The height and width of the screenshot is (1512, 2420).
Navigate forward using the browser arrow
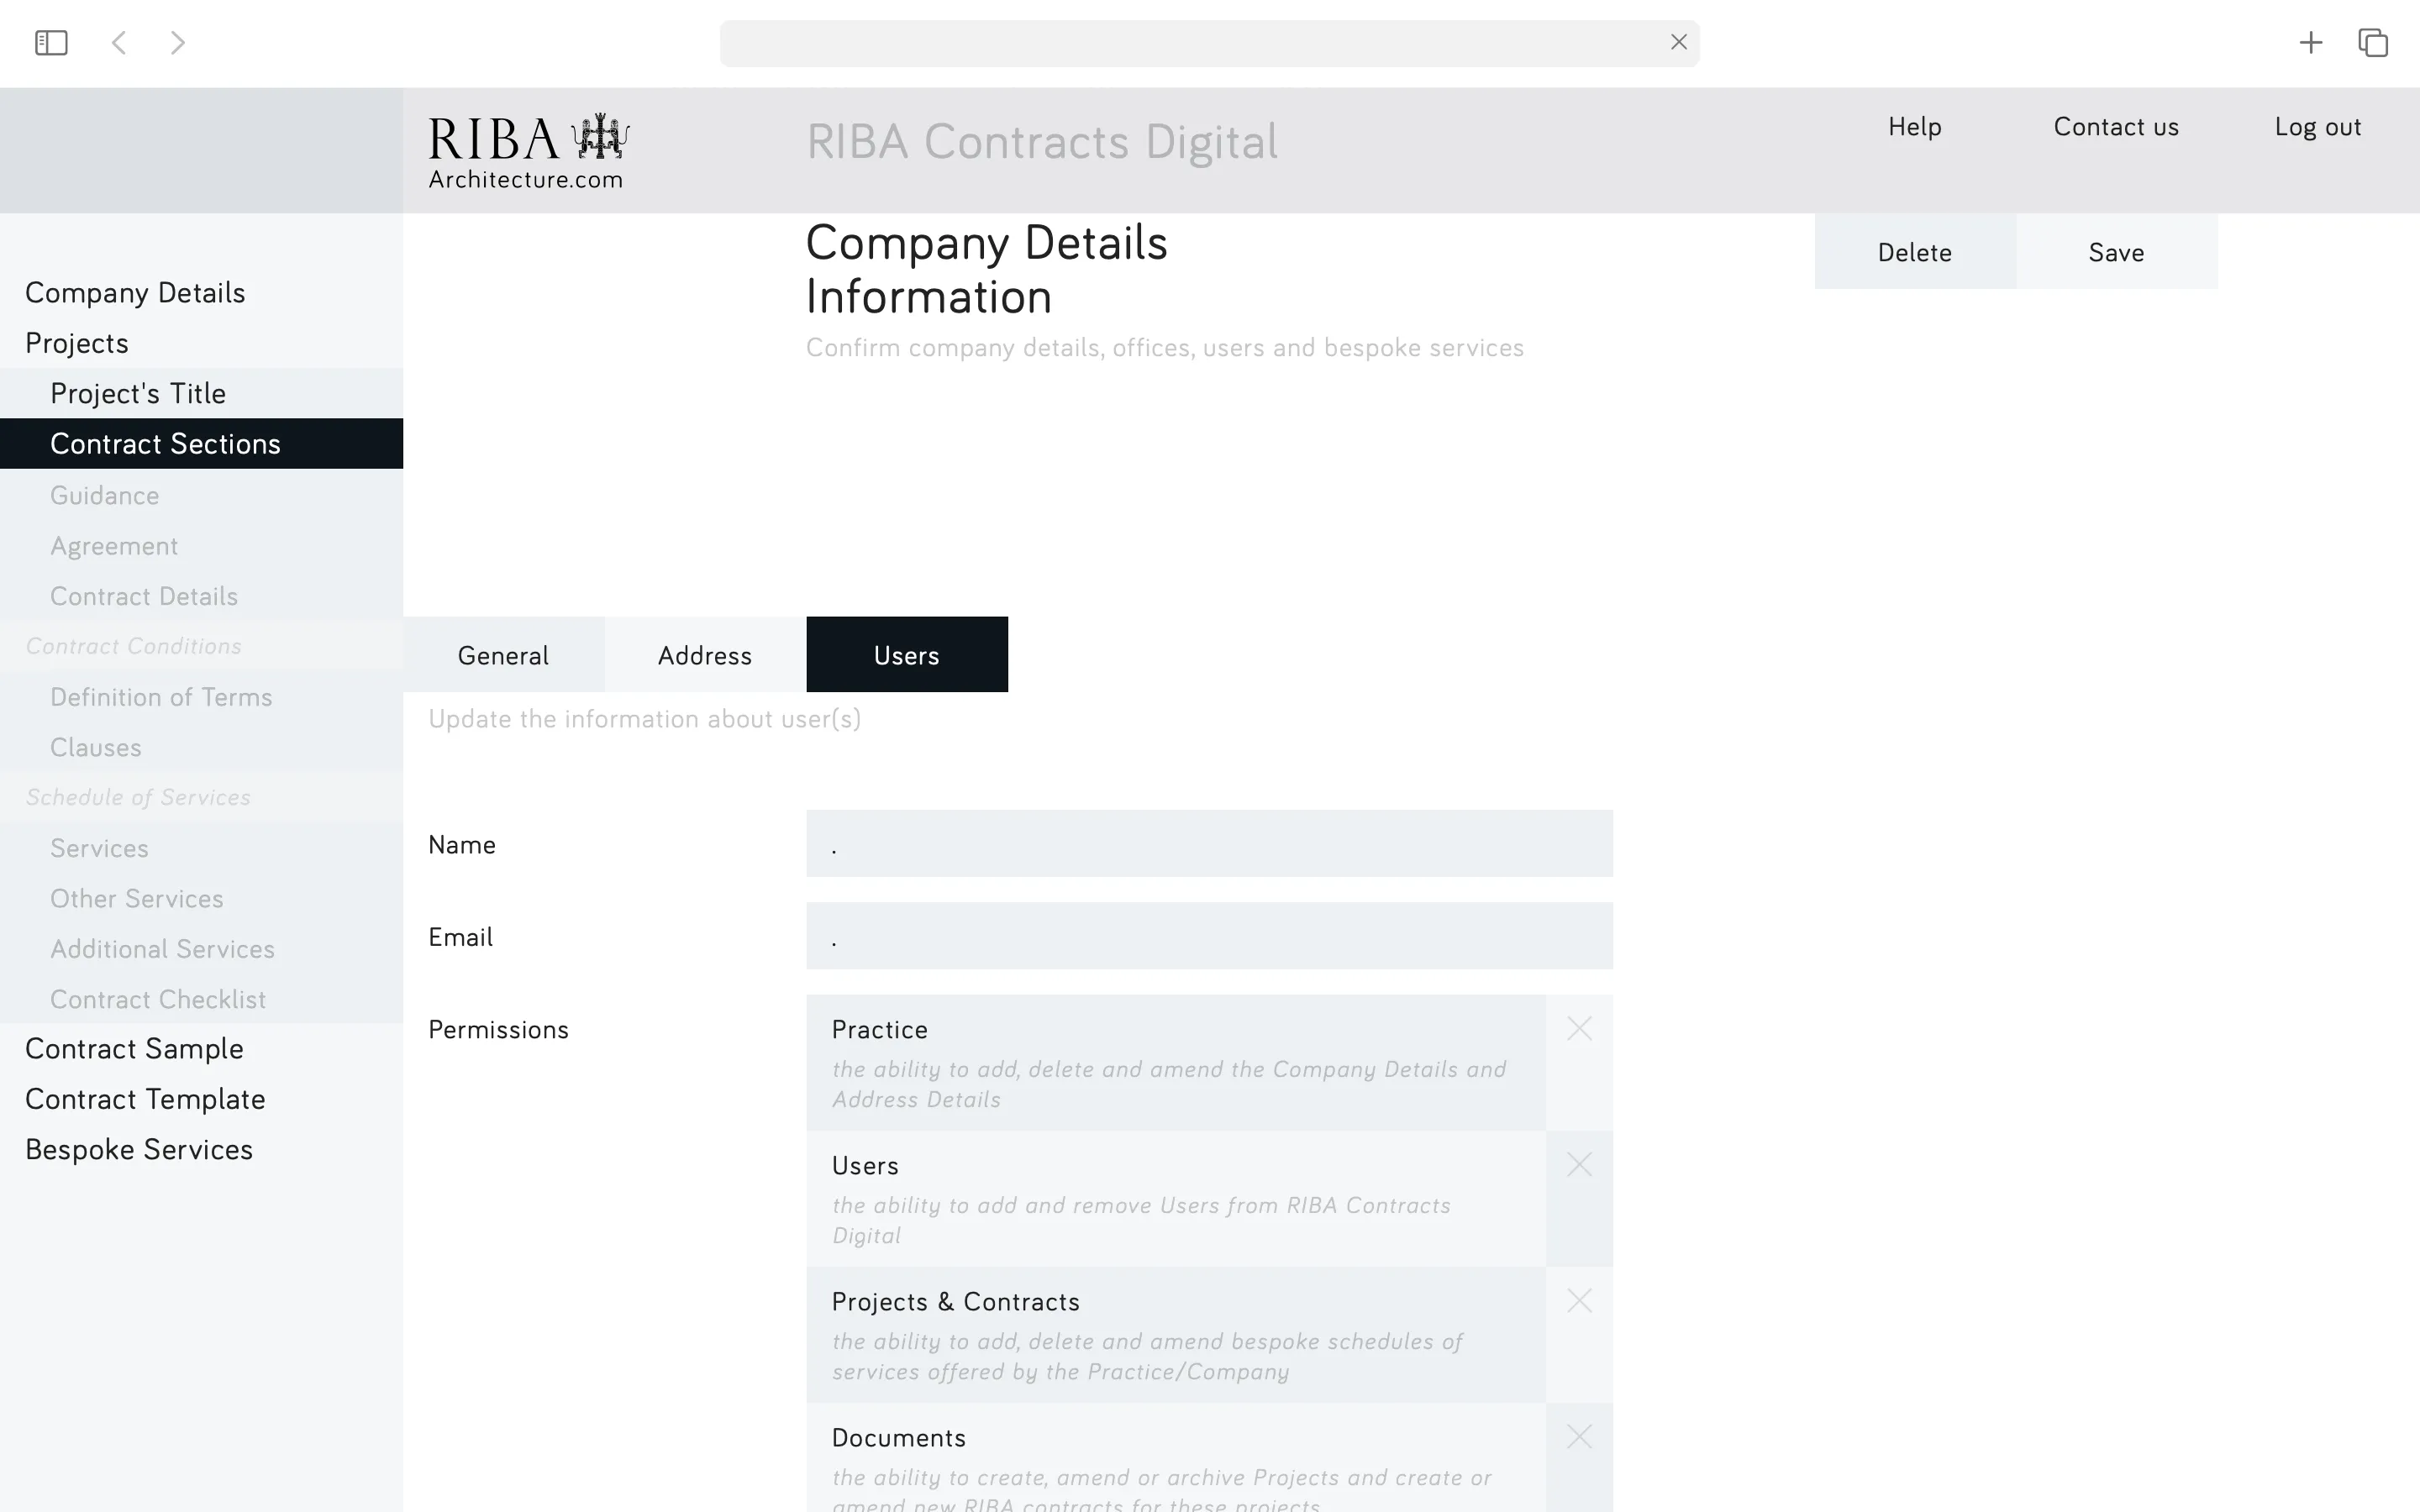pos(177,42)
